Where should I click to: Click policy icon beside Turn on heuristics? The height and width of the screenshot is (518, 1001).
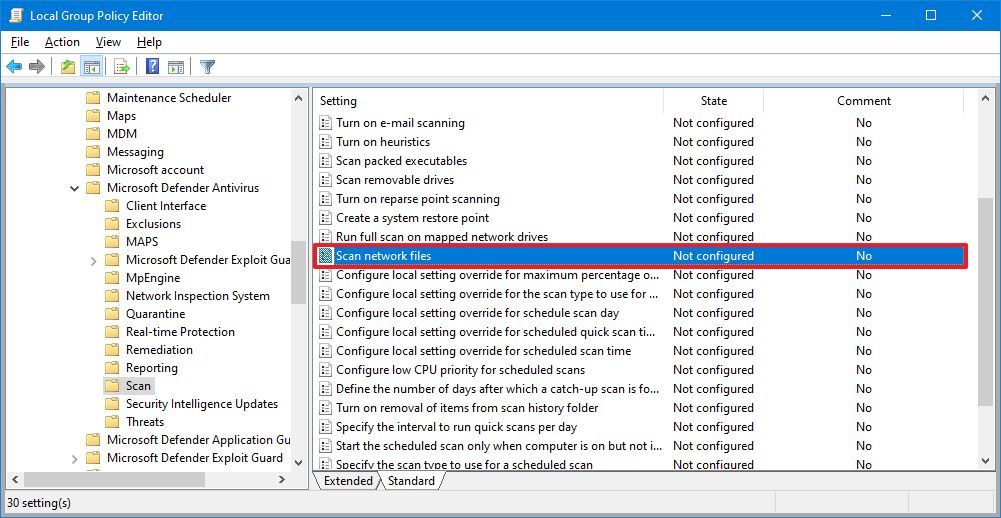pyautogui.click(x=326, y=142)
